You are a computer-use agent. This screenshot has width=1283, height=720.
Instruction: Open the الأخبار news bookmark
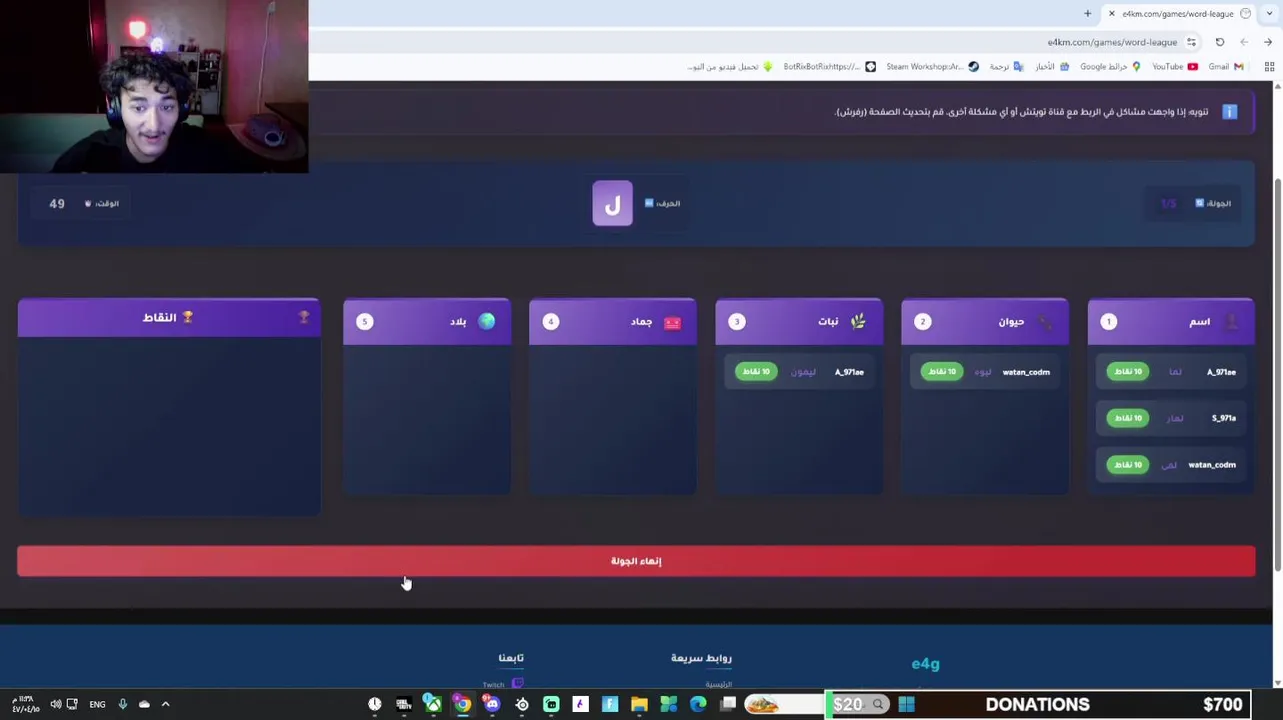1052,67
